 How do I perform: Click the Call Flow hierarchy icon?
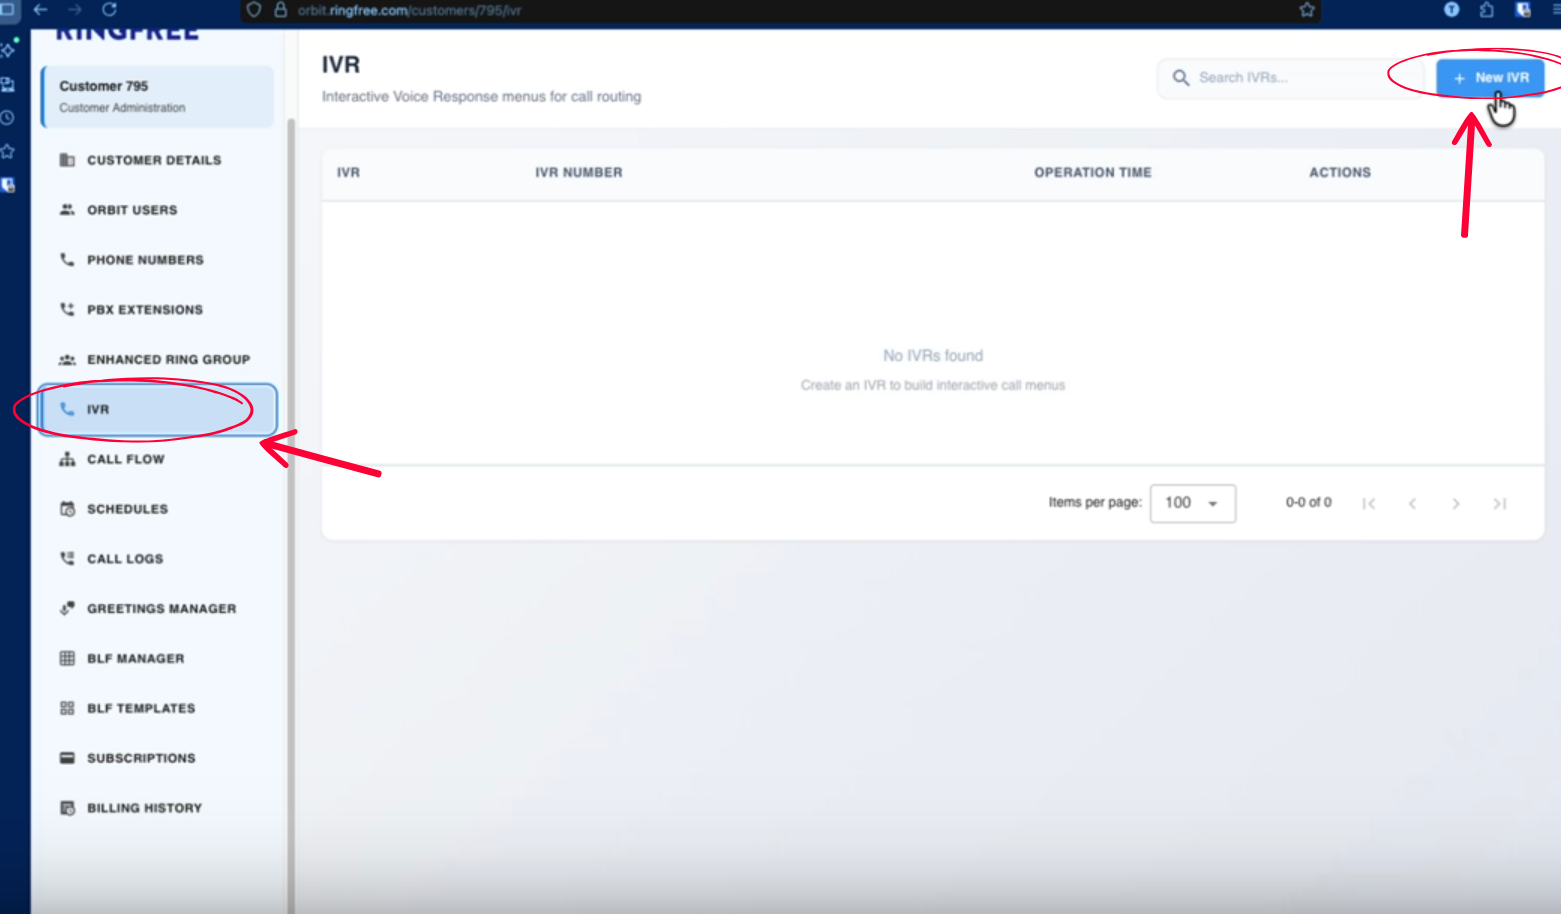[x=67, y=459]
